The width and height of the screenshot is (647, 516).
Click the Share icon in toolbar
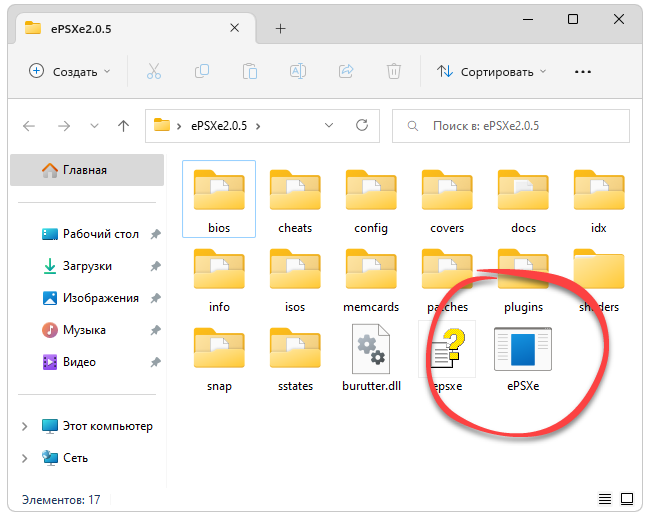coord(346,72)
